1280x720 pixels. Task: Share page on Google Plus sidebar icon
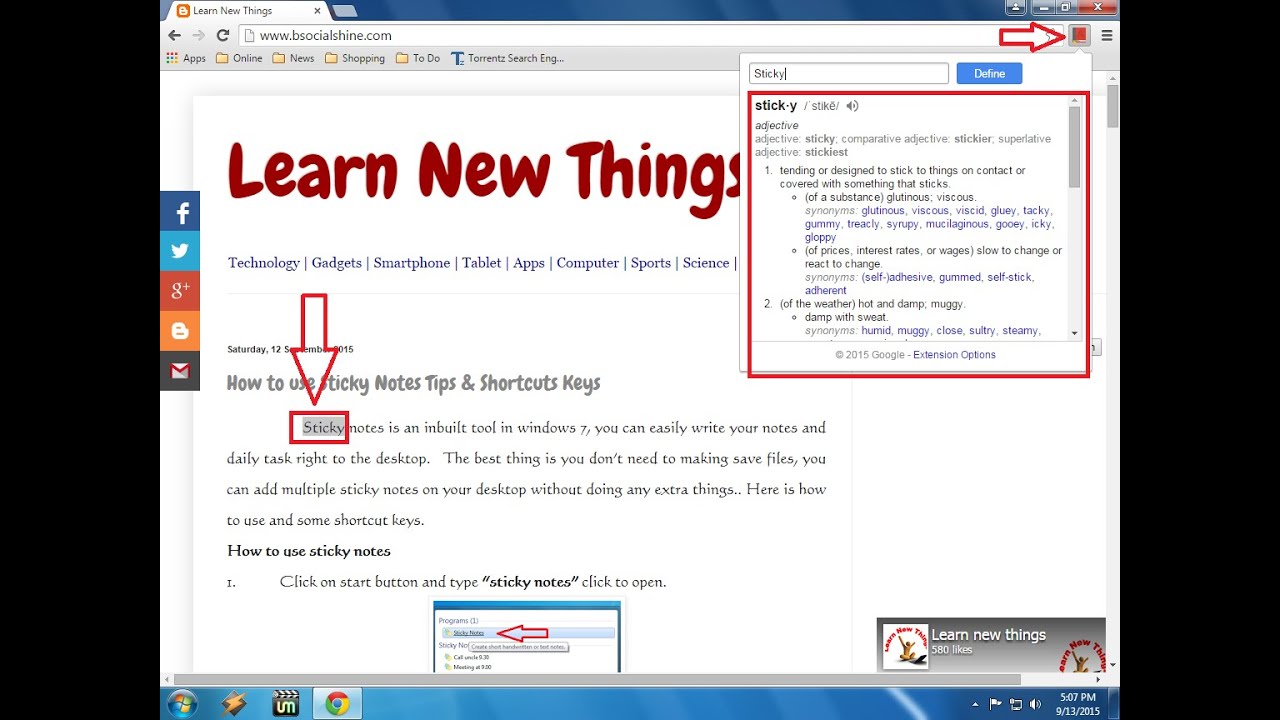[180, 291]
